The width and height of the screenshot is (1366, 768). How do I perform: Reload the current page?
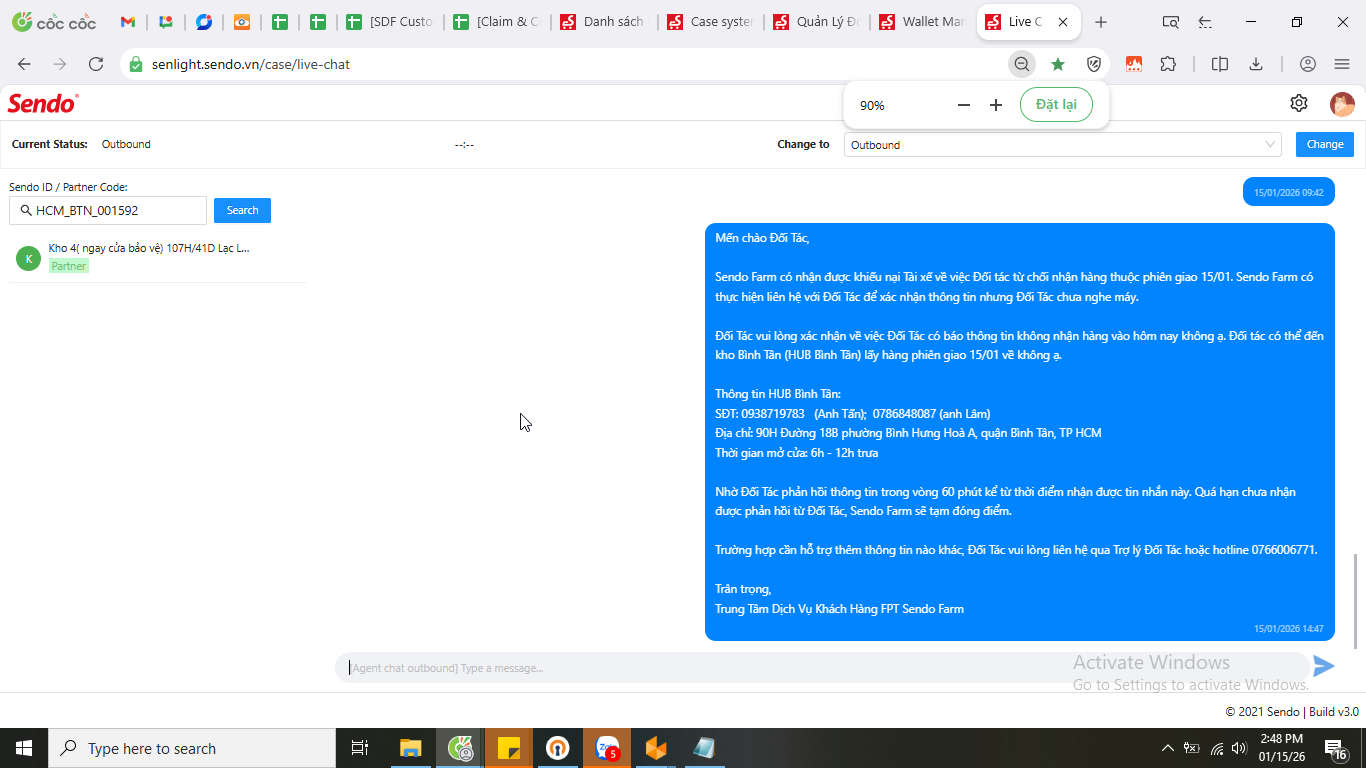(96, 64)
